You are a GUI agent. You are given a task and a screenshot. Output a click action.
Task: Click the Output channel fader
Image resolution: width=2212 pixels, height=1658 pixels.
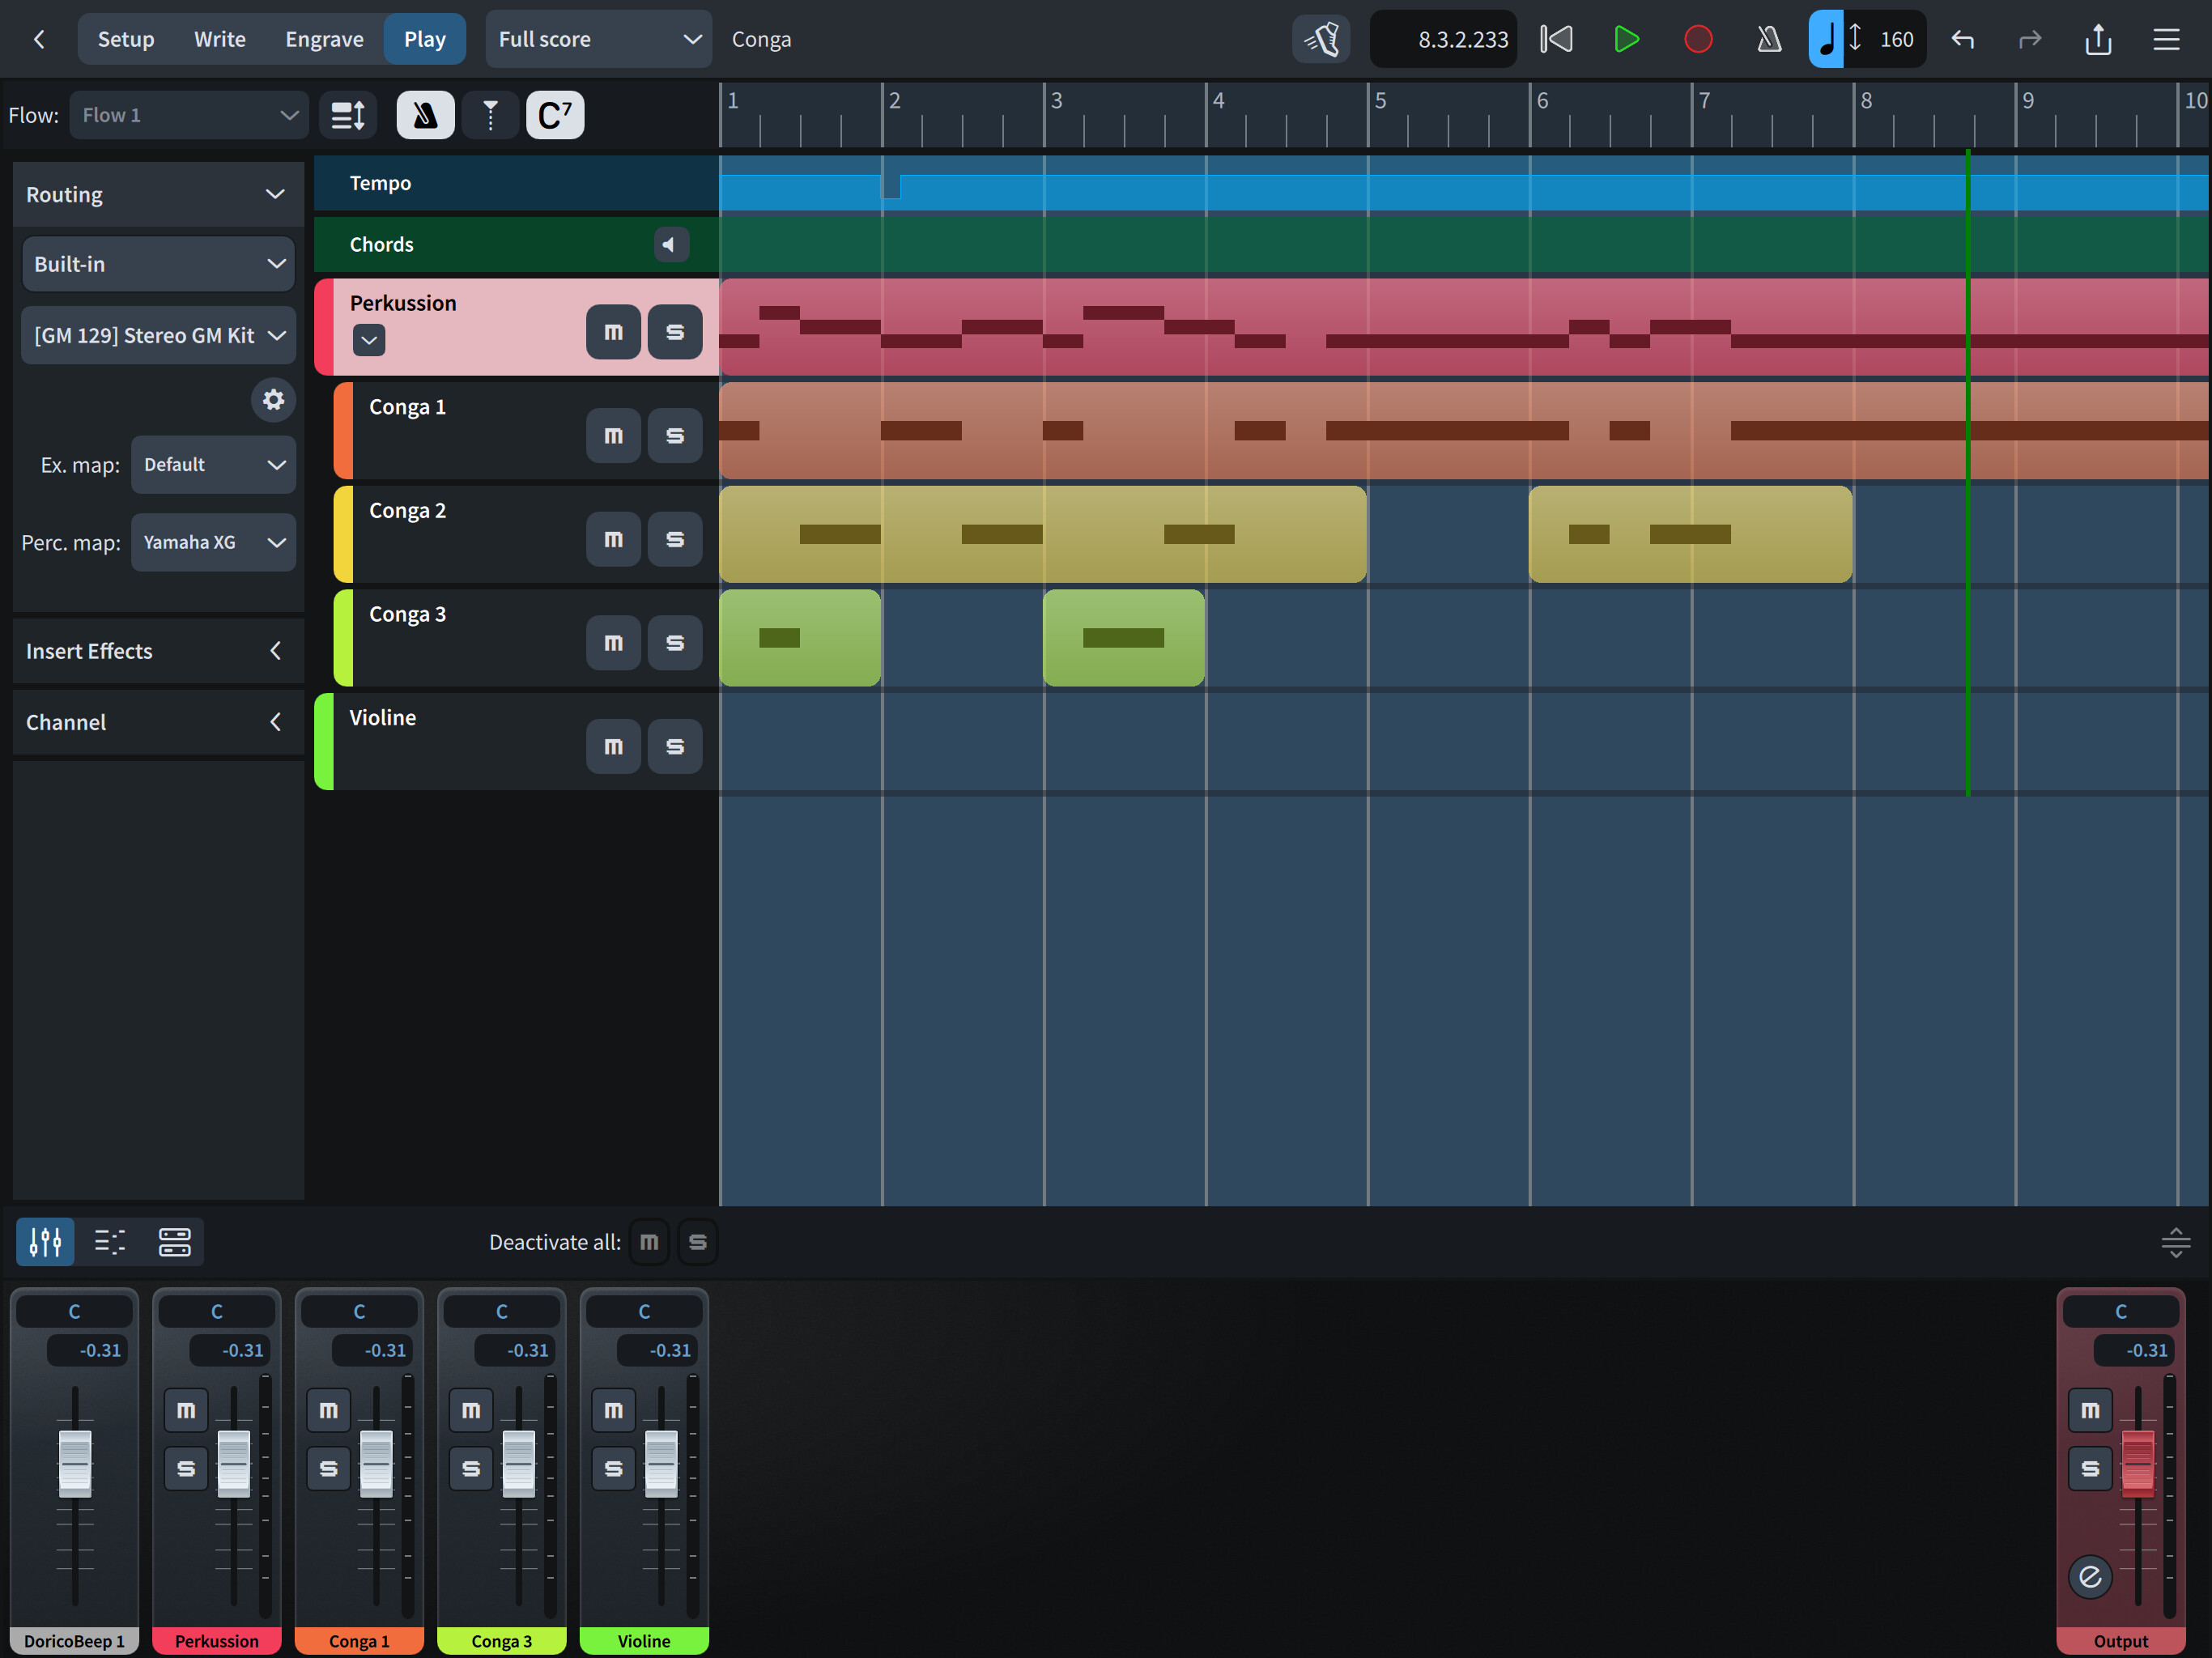(2137, 1462)
